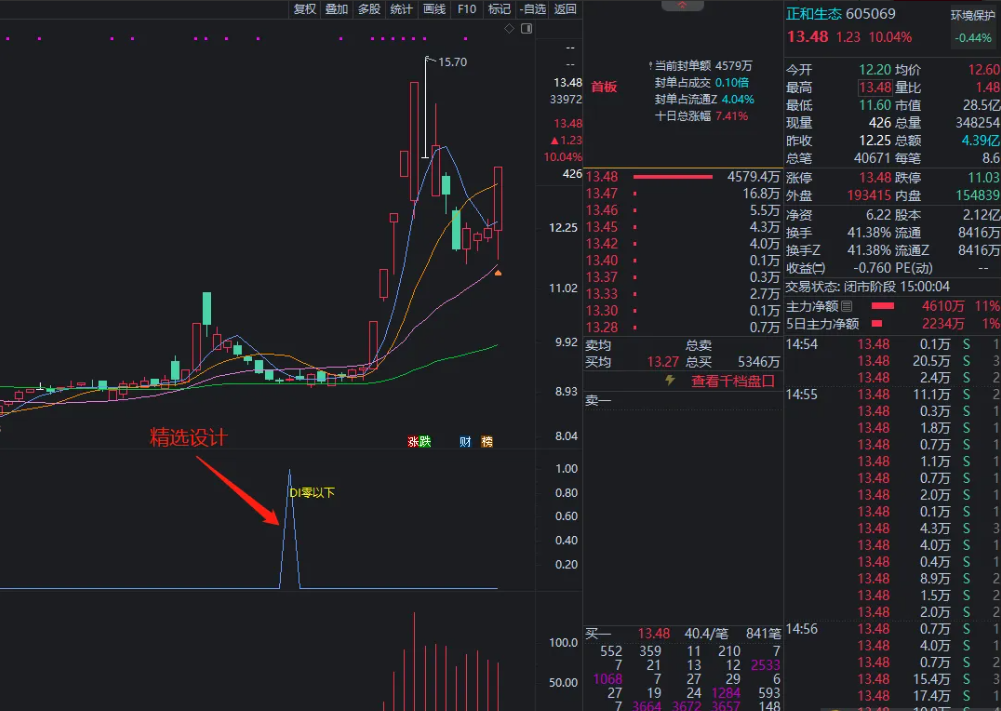Click the green 跌 indicator badge
The width and height of the screenshot is (1001, 711).
(x=425, y=441)
